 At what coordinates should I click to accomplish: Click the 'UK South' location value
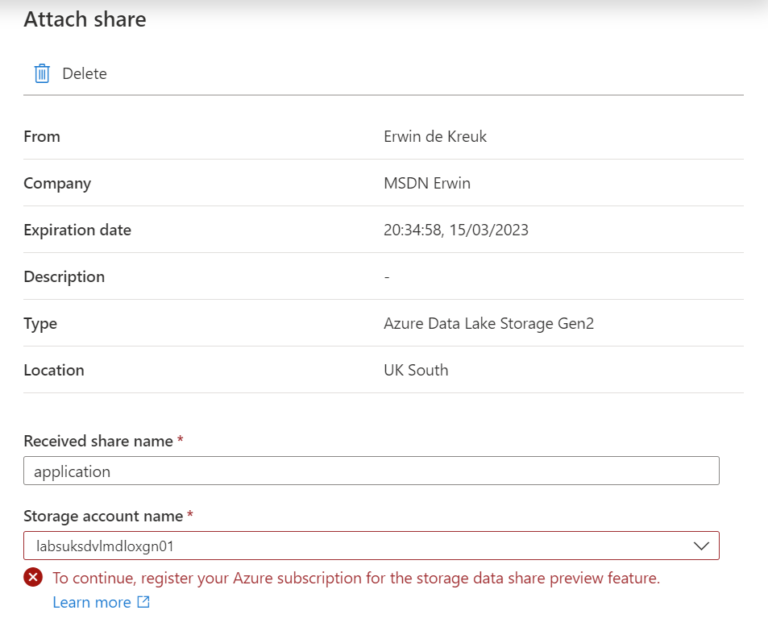[416, 370]
